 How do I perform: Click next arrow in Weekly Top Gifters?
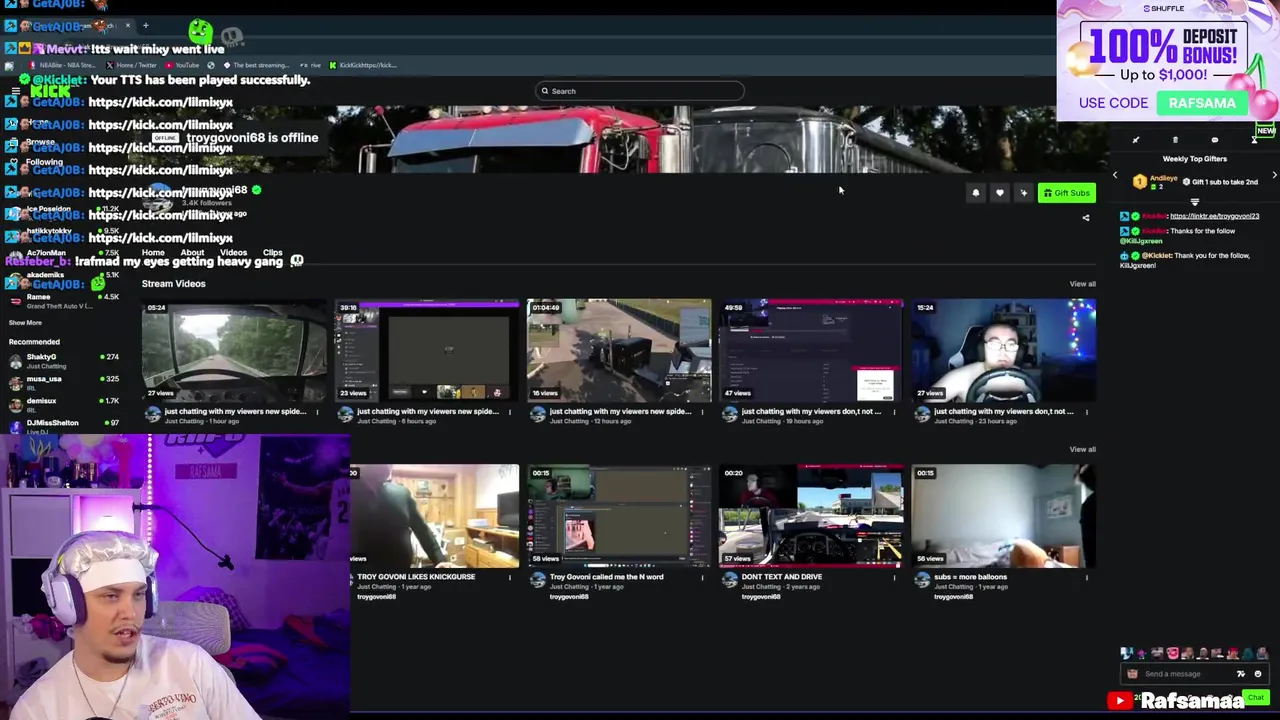pos(1274,175)
